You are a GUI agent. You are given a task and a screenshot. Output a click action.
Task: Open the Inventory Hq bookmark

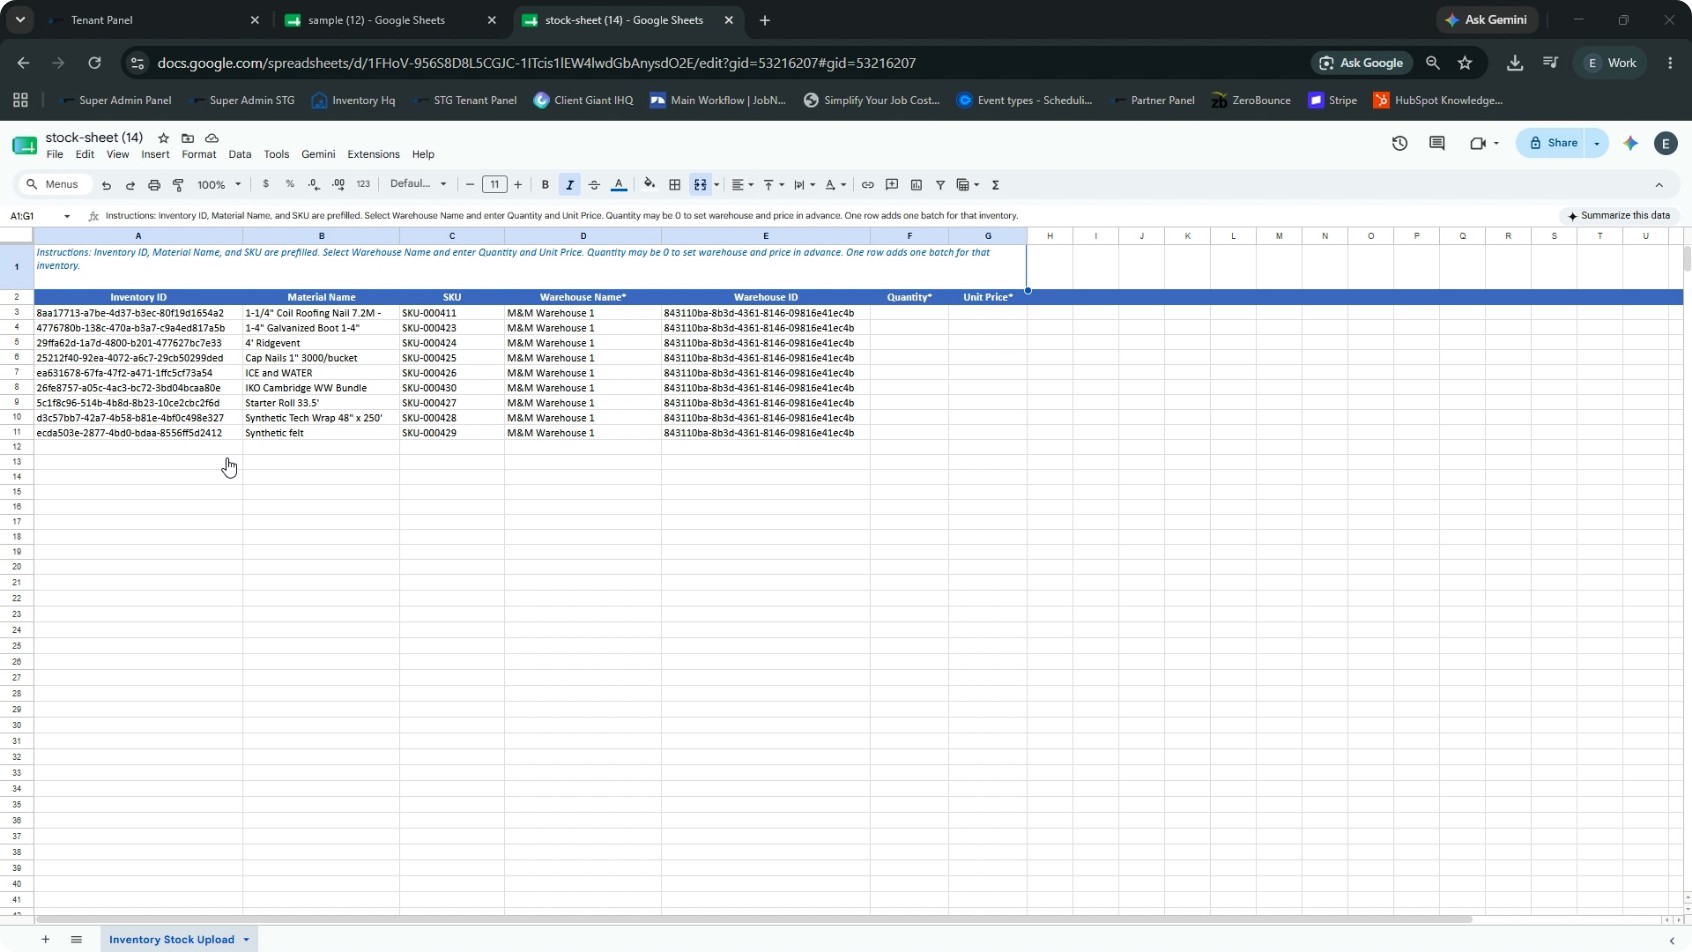pyautogui.click(x=353, y=100)
